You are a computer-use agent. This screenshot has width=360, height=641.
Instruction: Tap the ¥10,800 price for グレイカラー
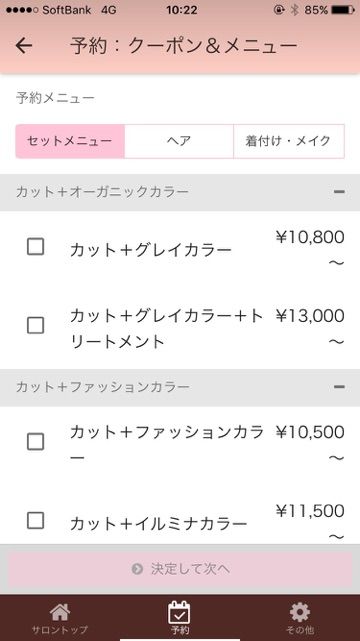click(x=310, y=237)
